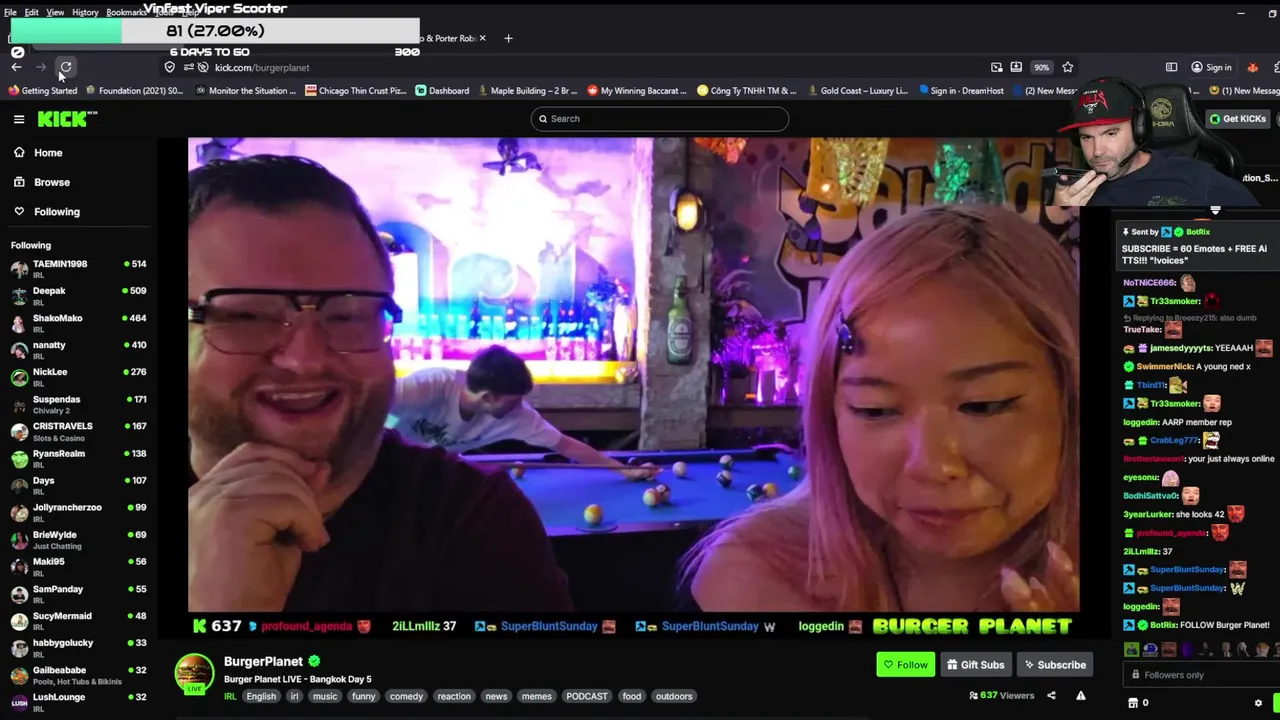1280x720 pixels.
Task: Open the chat shop storefront icon
Action: (x=1132, y=703)
